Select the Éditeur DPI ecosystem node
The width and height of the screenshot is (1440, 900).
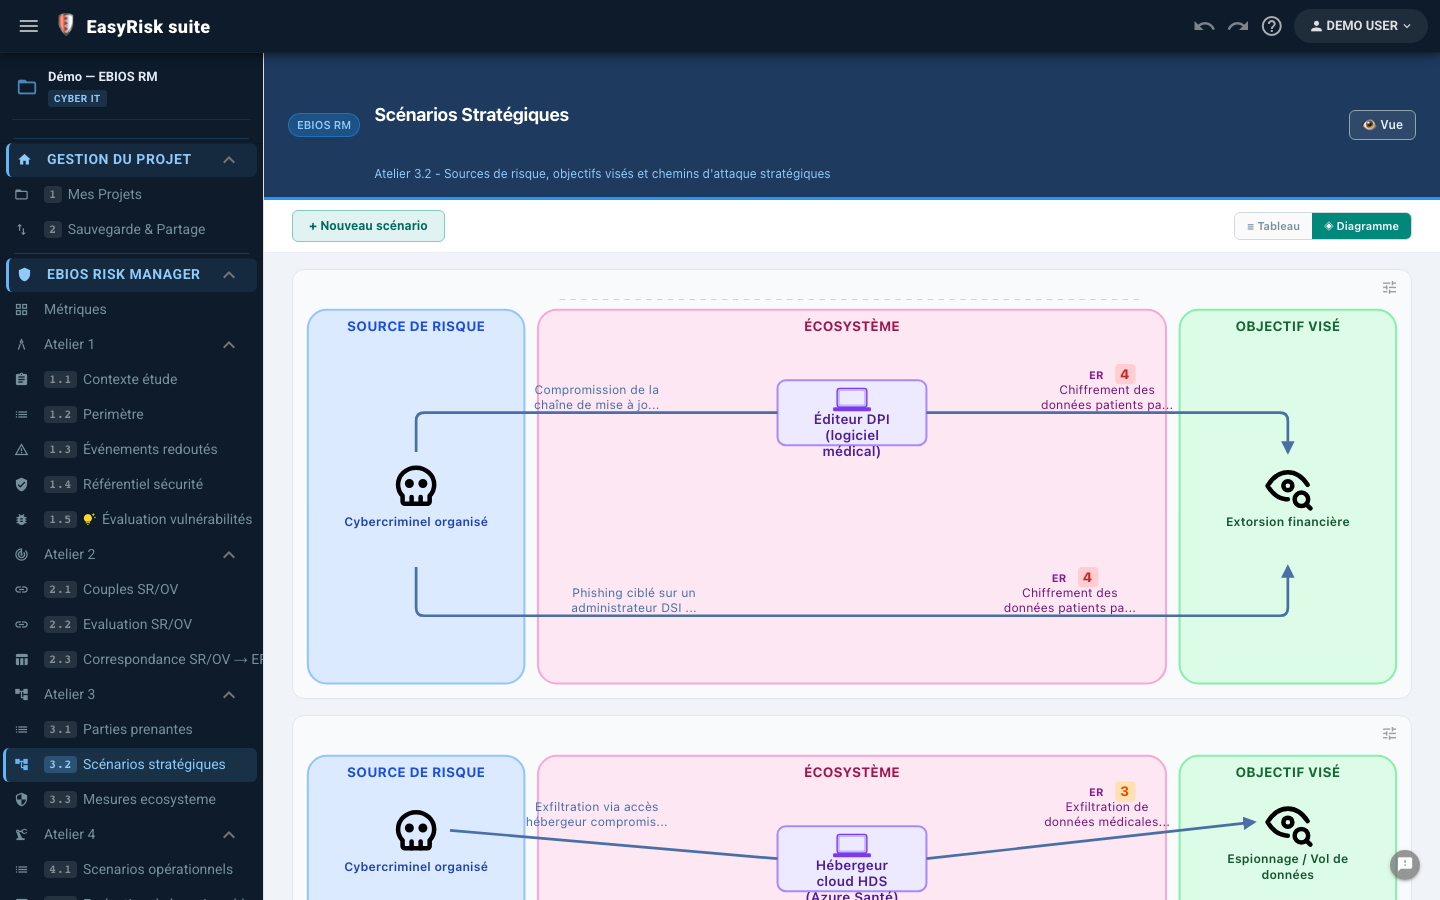coord(852,412)
